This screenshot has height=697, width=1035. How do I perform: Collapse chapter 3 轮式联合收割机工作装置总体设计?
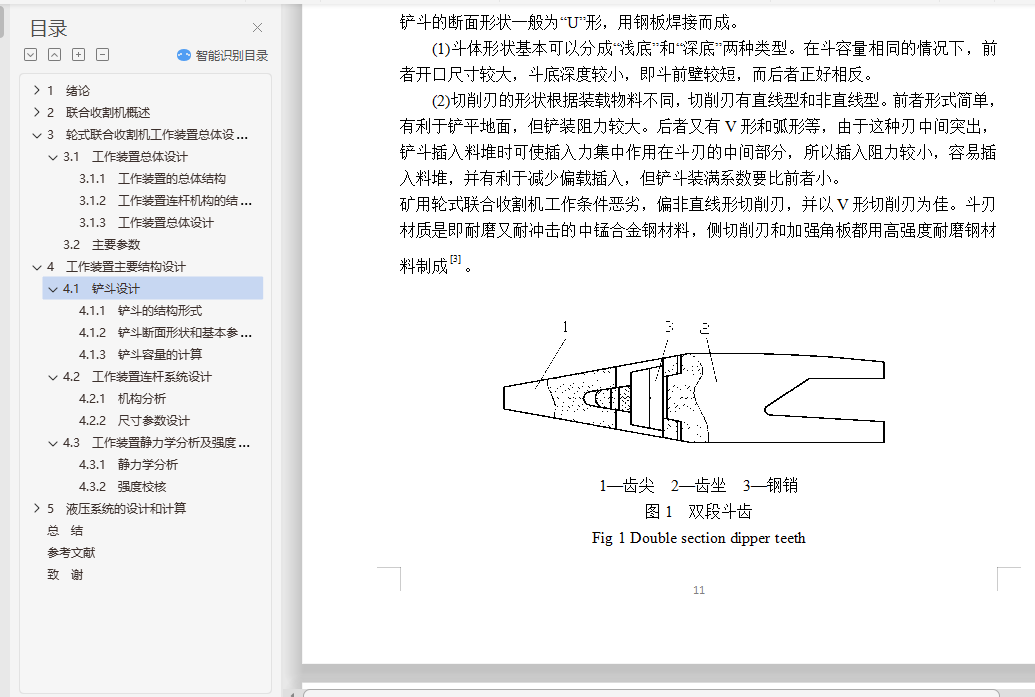[x=37, y=135]
